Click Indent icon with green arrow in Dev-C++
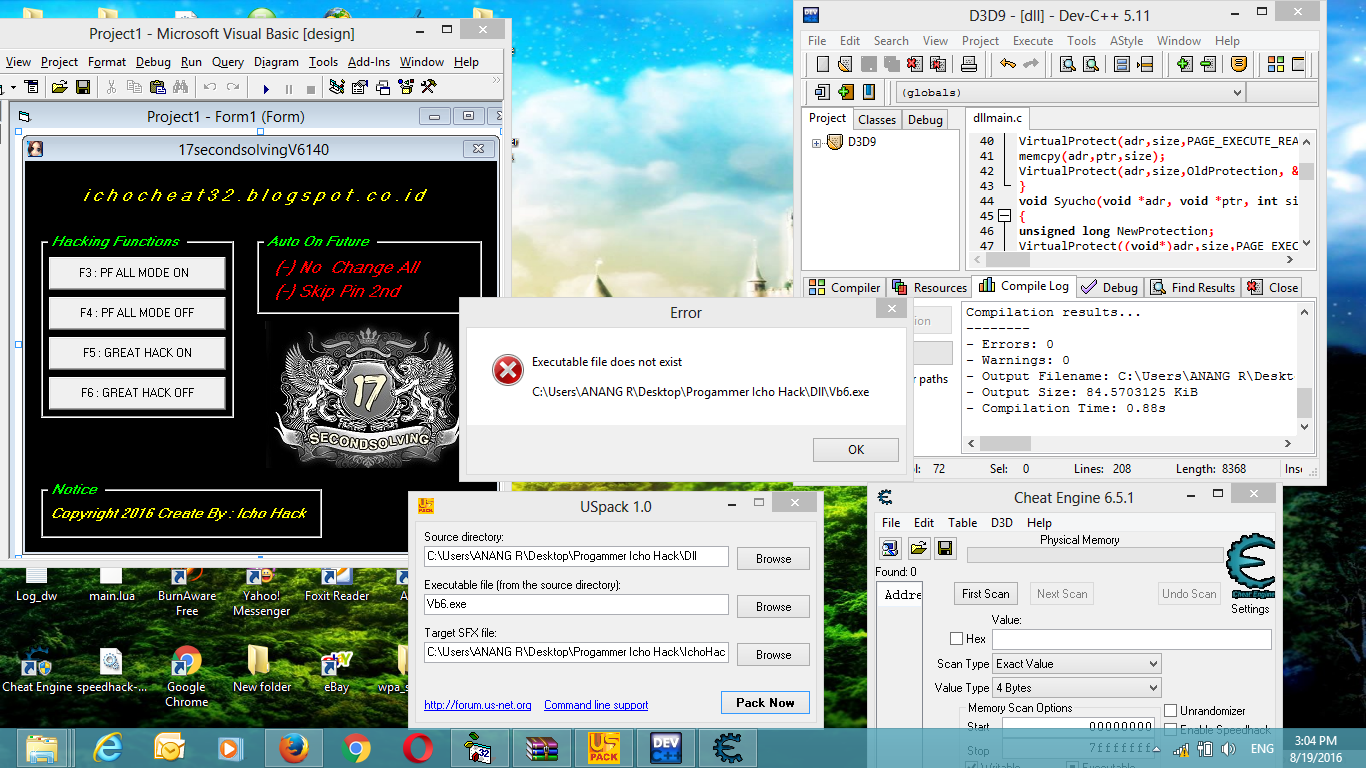The height and width of the screenshot is (768, 1366). [1185, 64]
